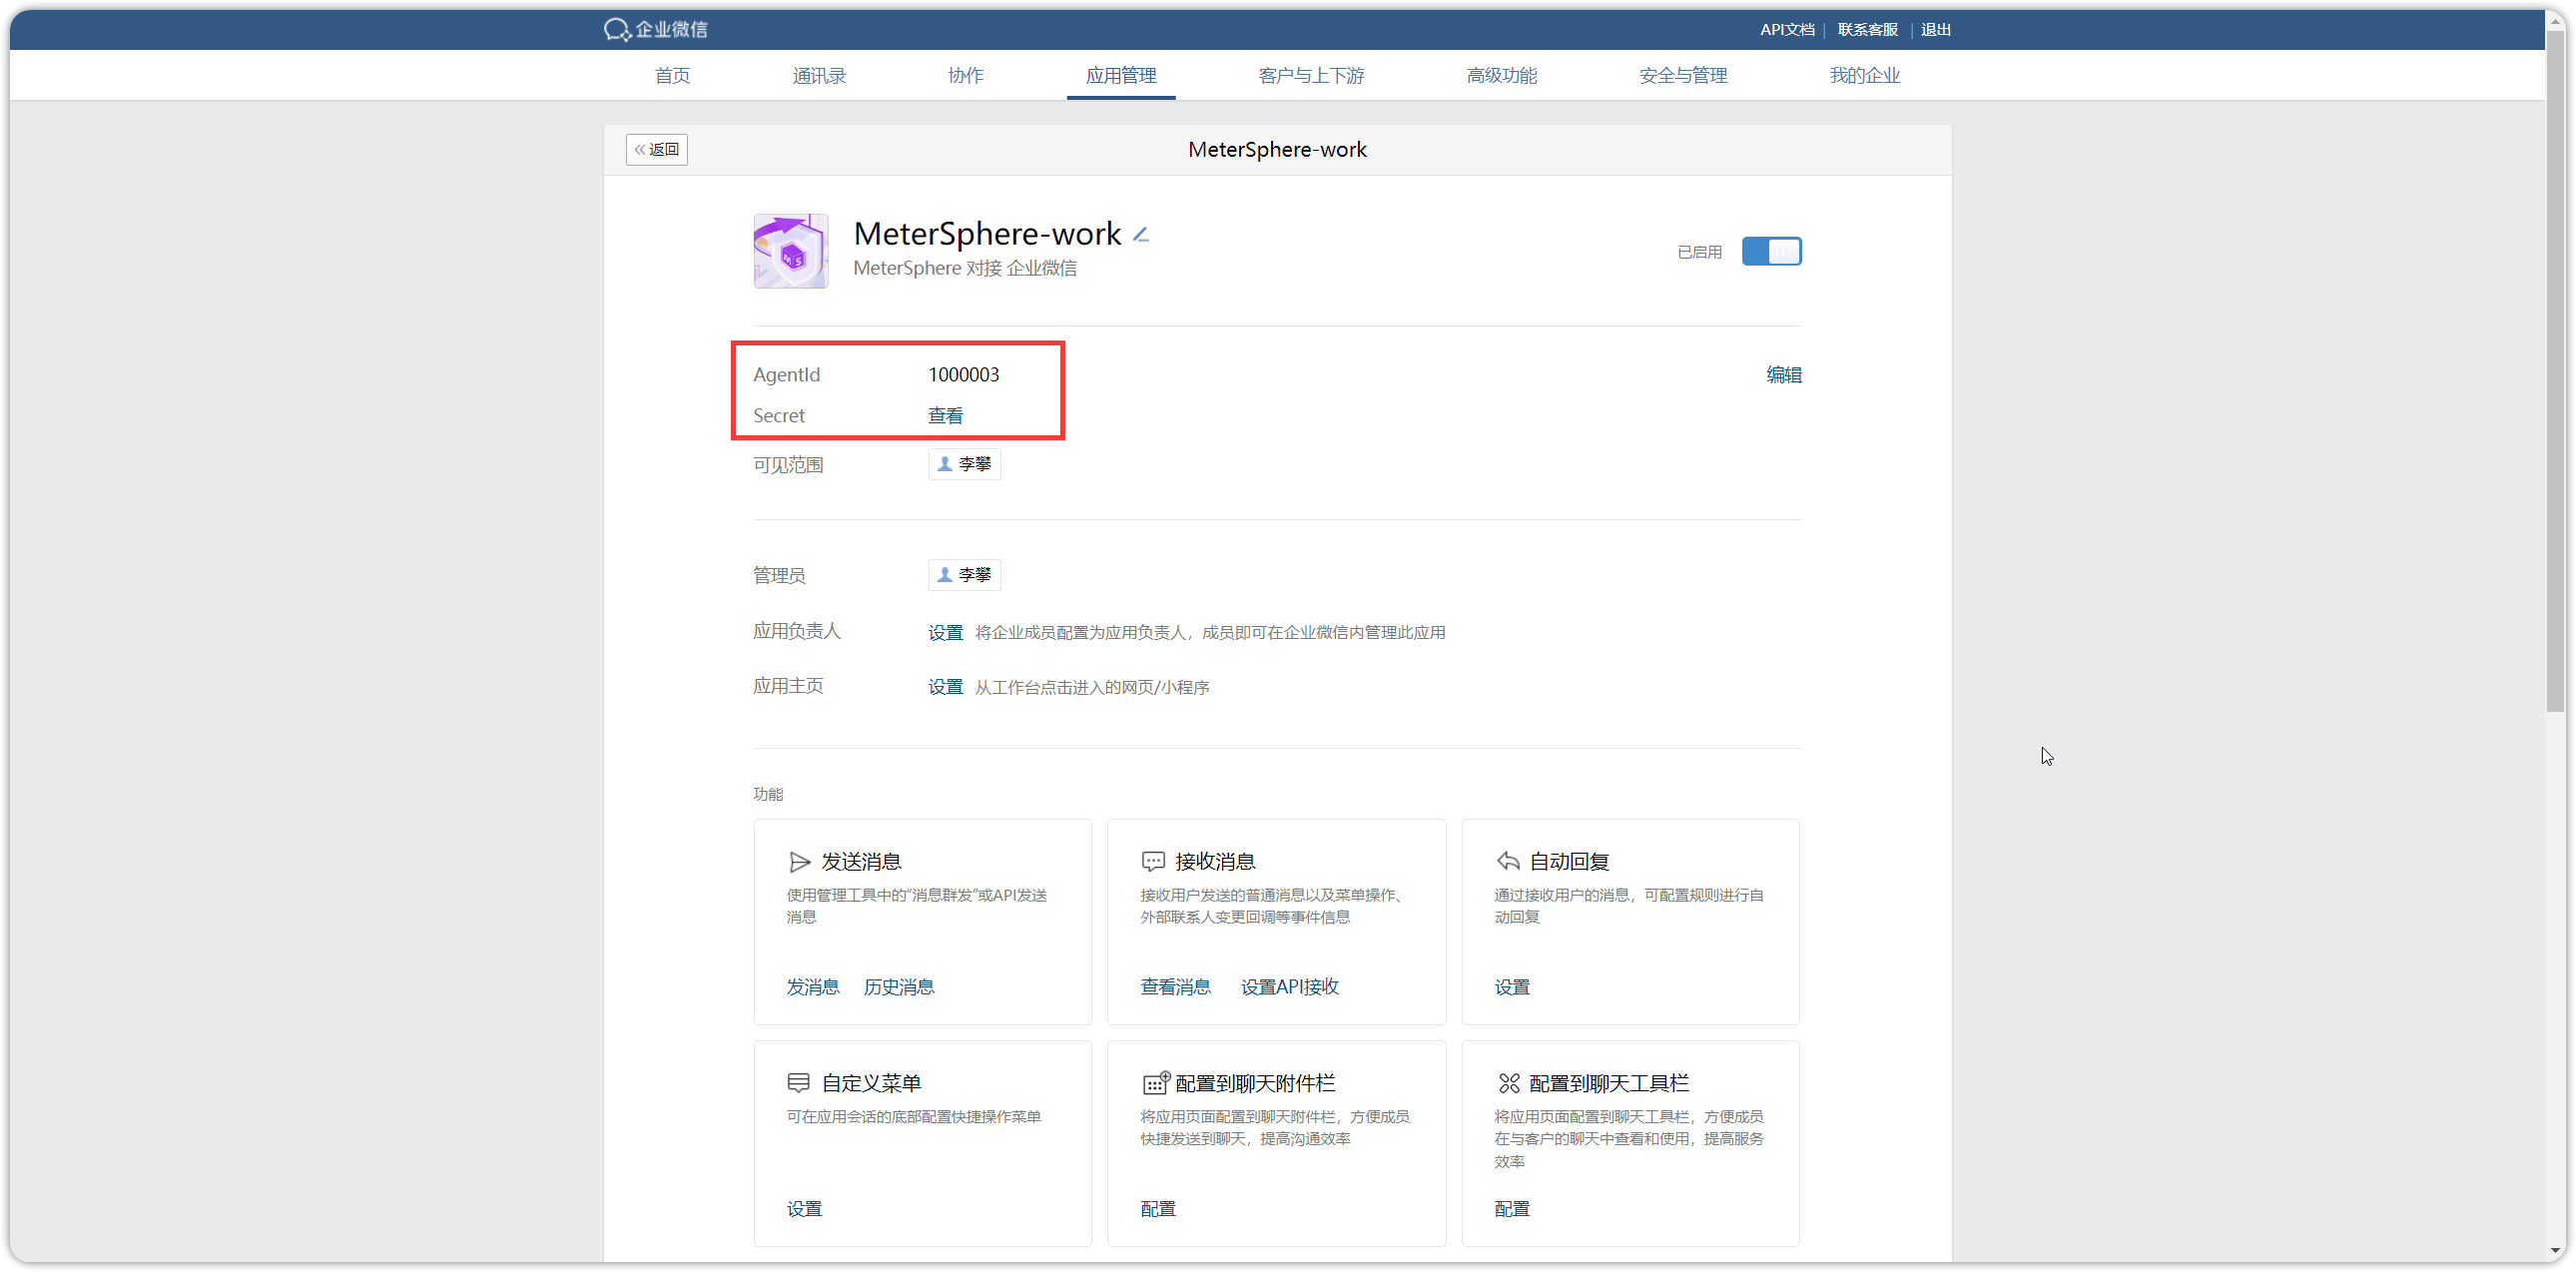Open the 历史消息 link

coord(899,987)
